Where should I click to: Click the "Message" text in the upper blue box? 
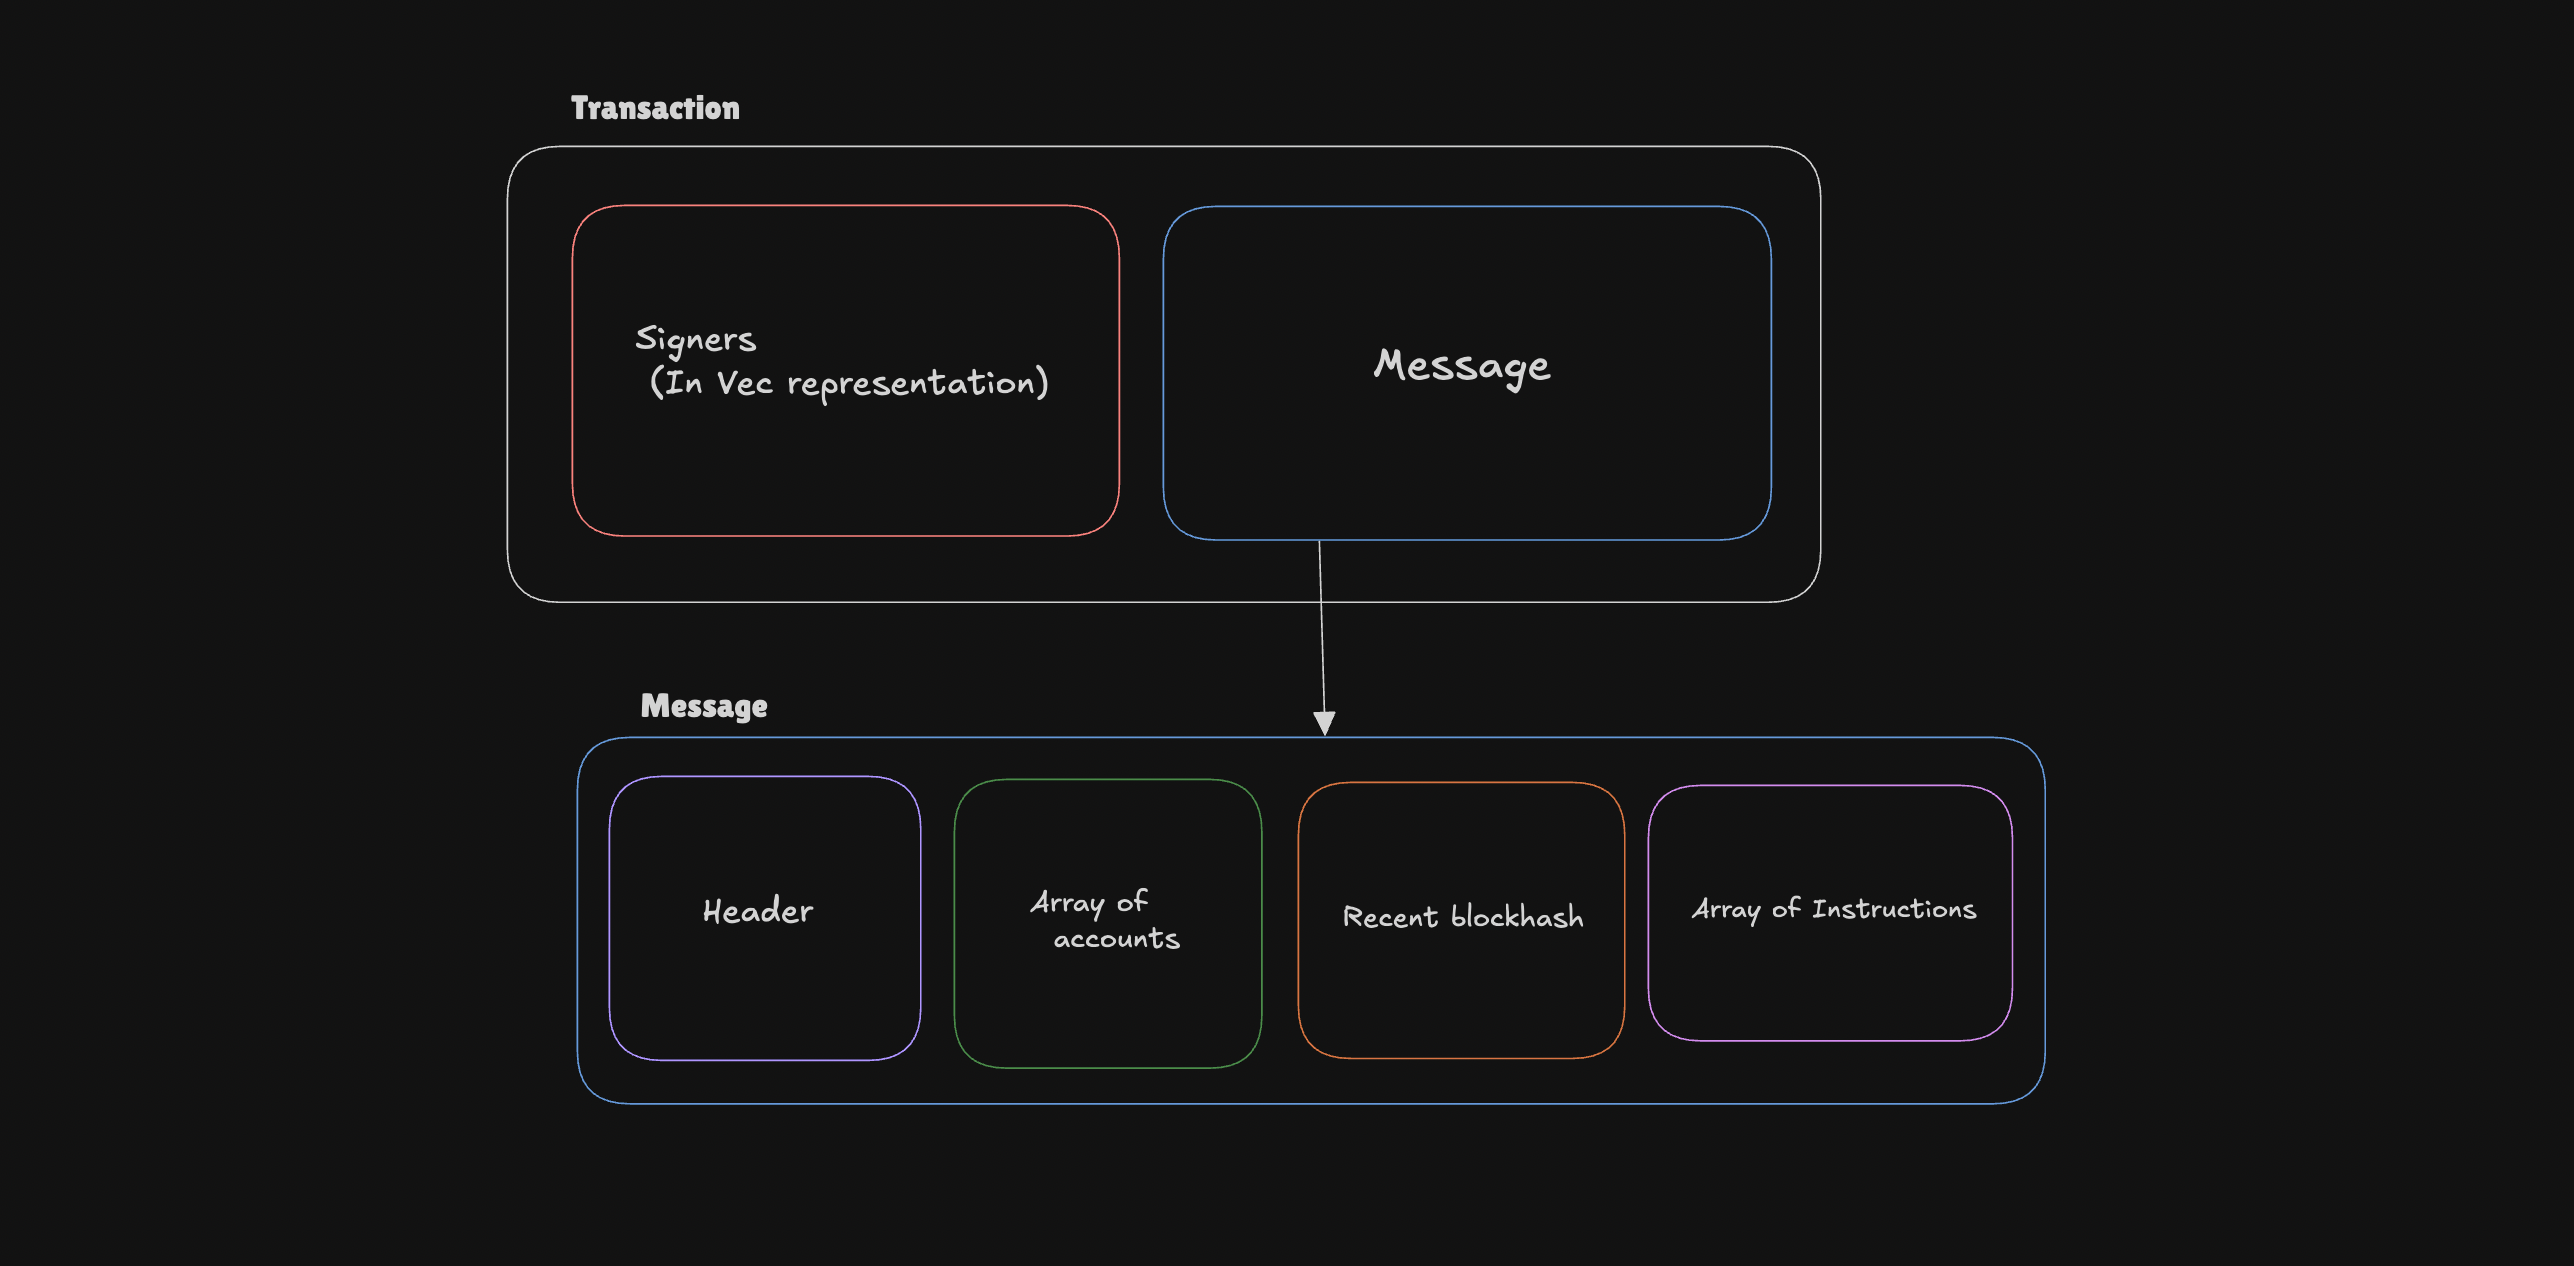click(x=1461, y=366)
